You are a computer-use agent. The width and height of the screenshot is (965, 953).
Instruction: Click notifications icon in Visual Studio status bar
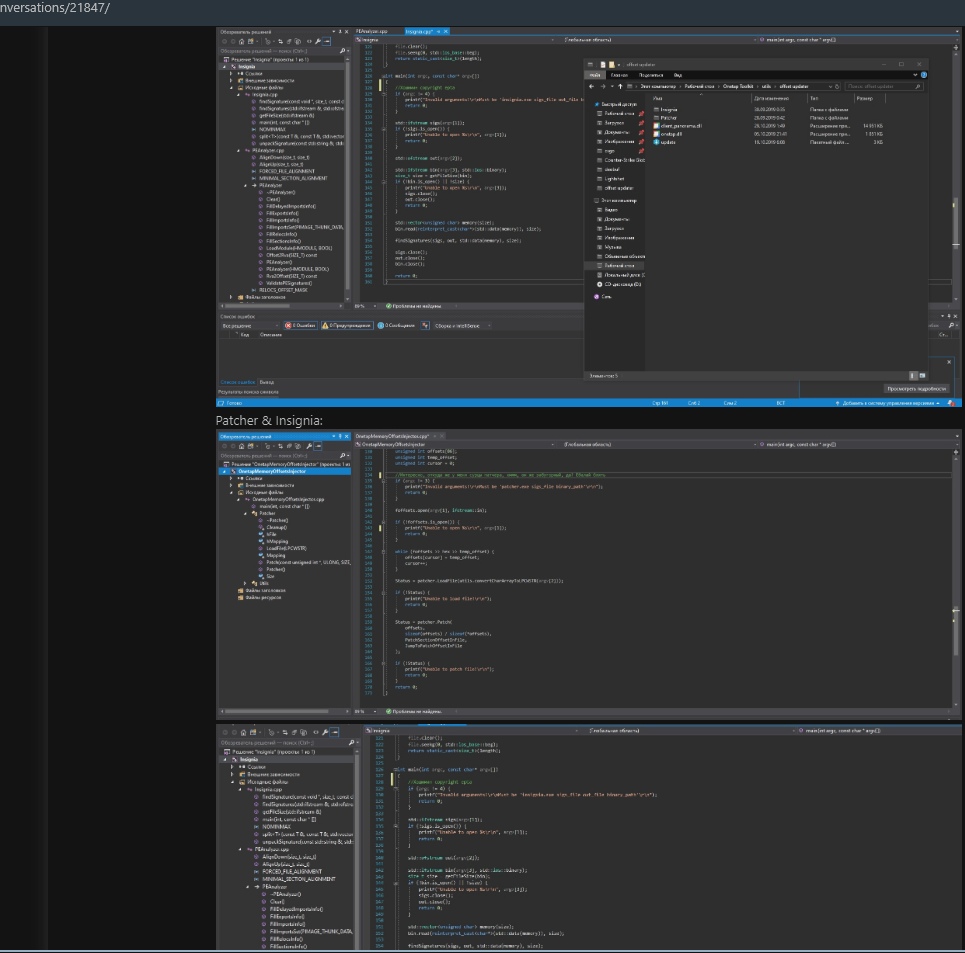coord(951,403)
